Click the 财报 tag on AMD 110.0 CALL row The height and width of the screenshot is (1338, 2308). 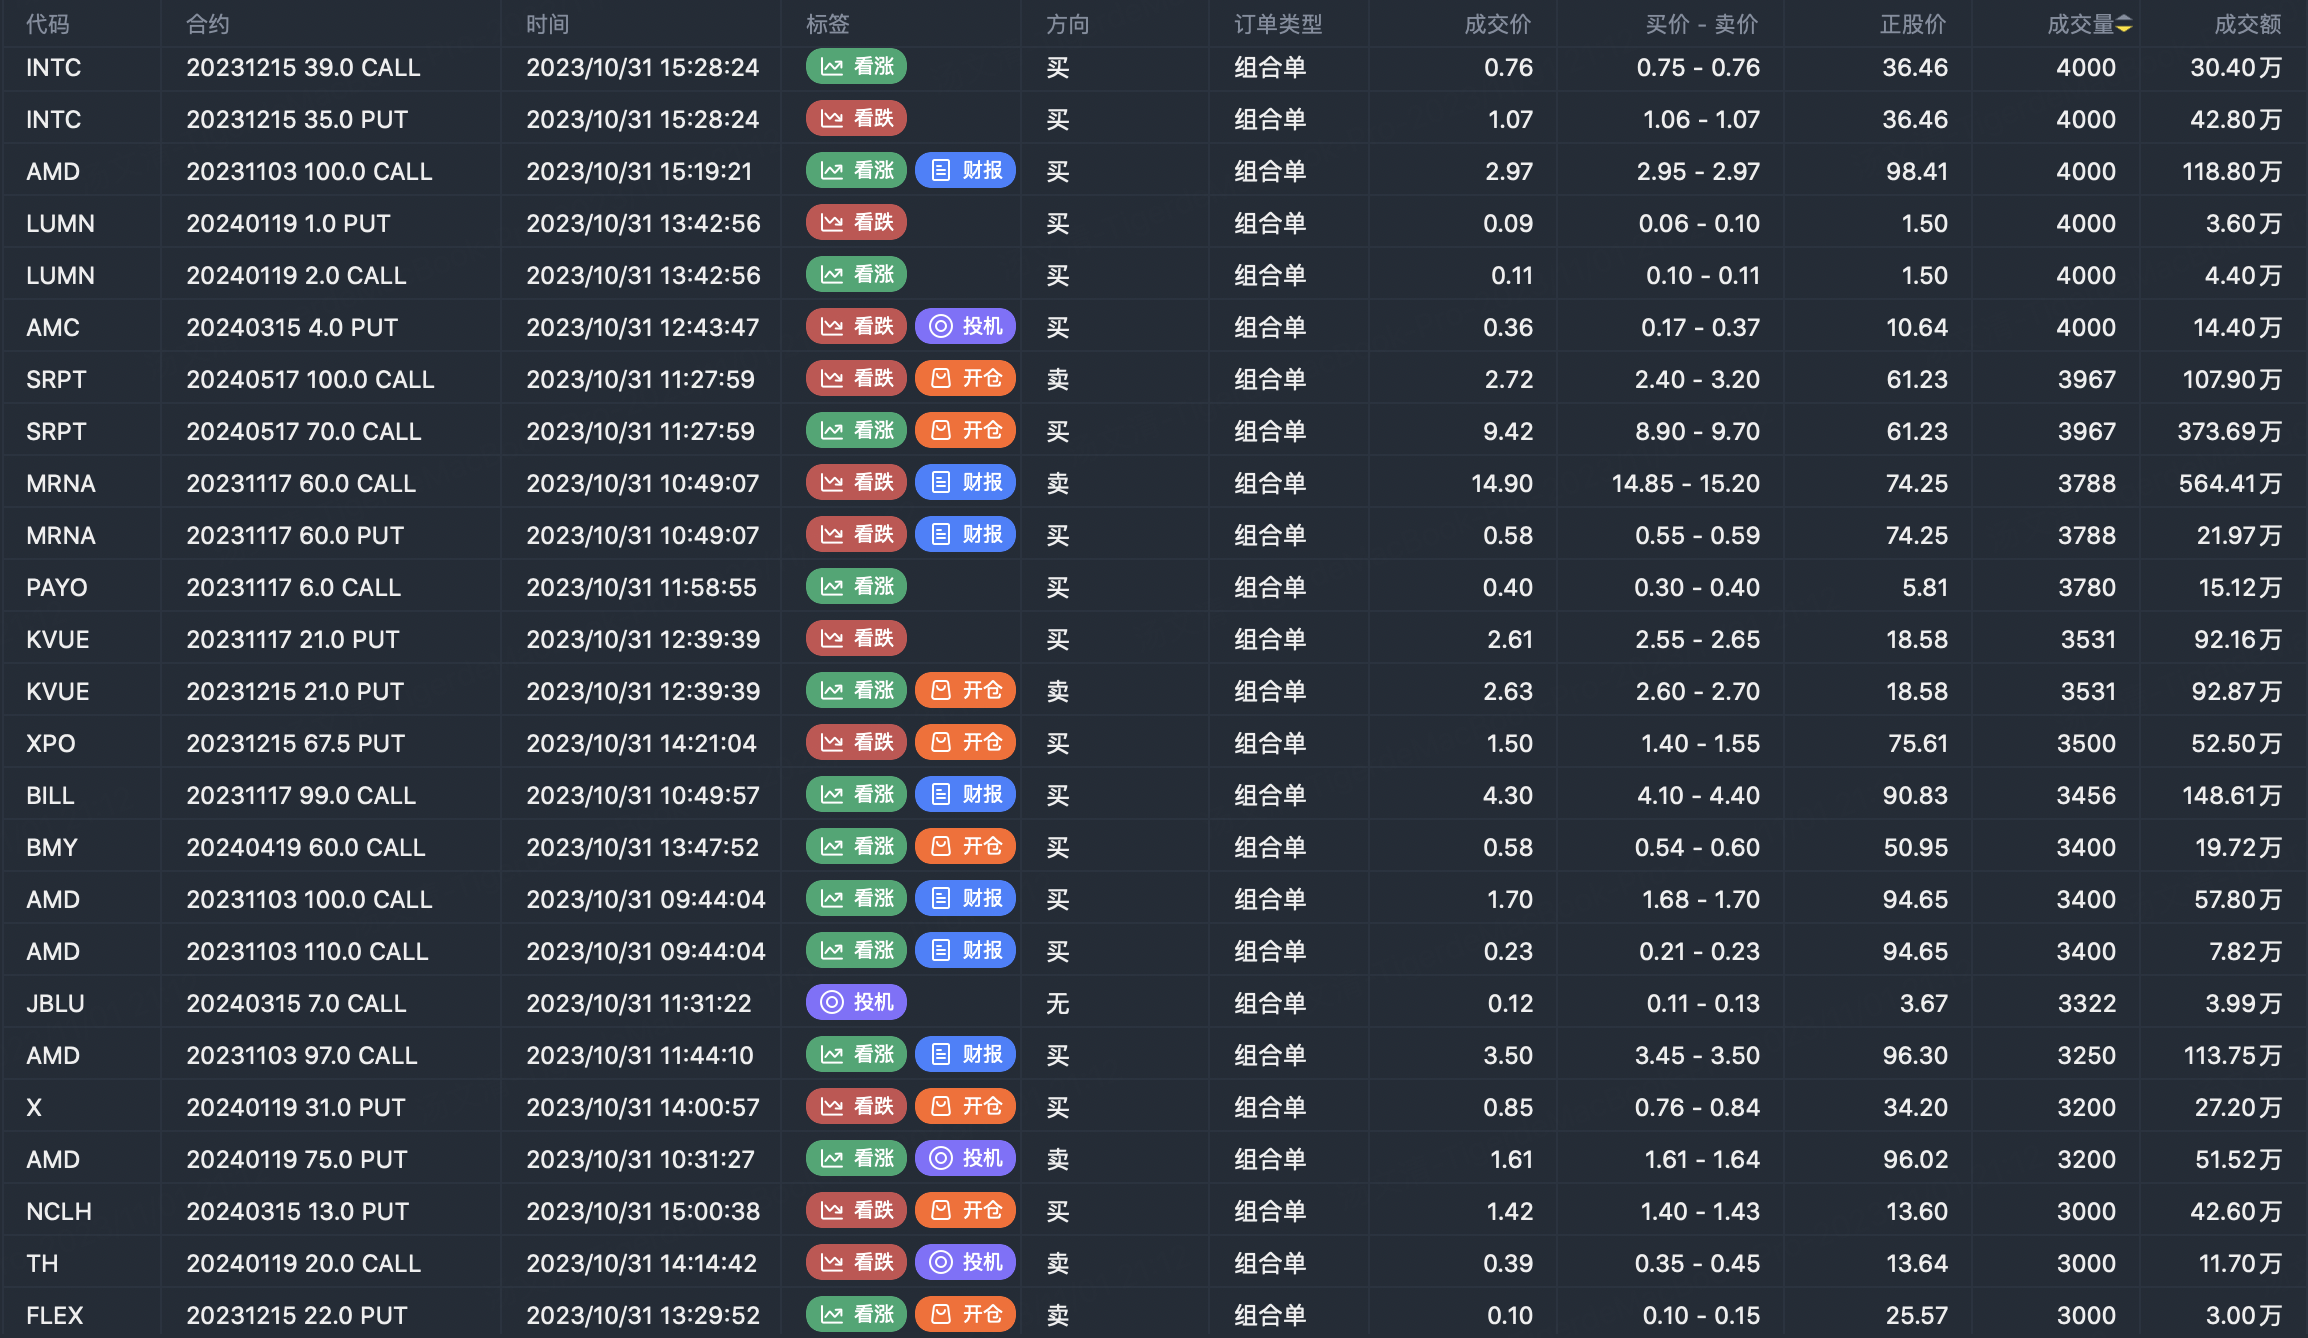(x=965, y=951)
